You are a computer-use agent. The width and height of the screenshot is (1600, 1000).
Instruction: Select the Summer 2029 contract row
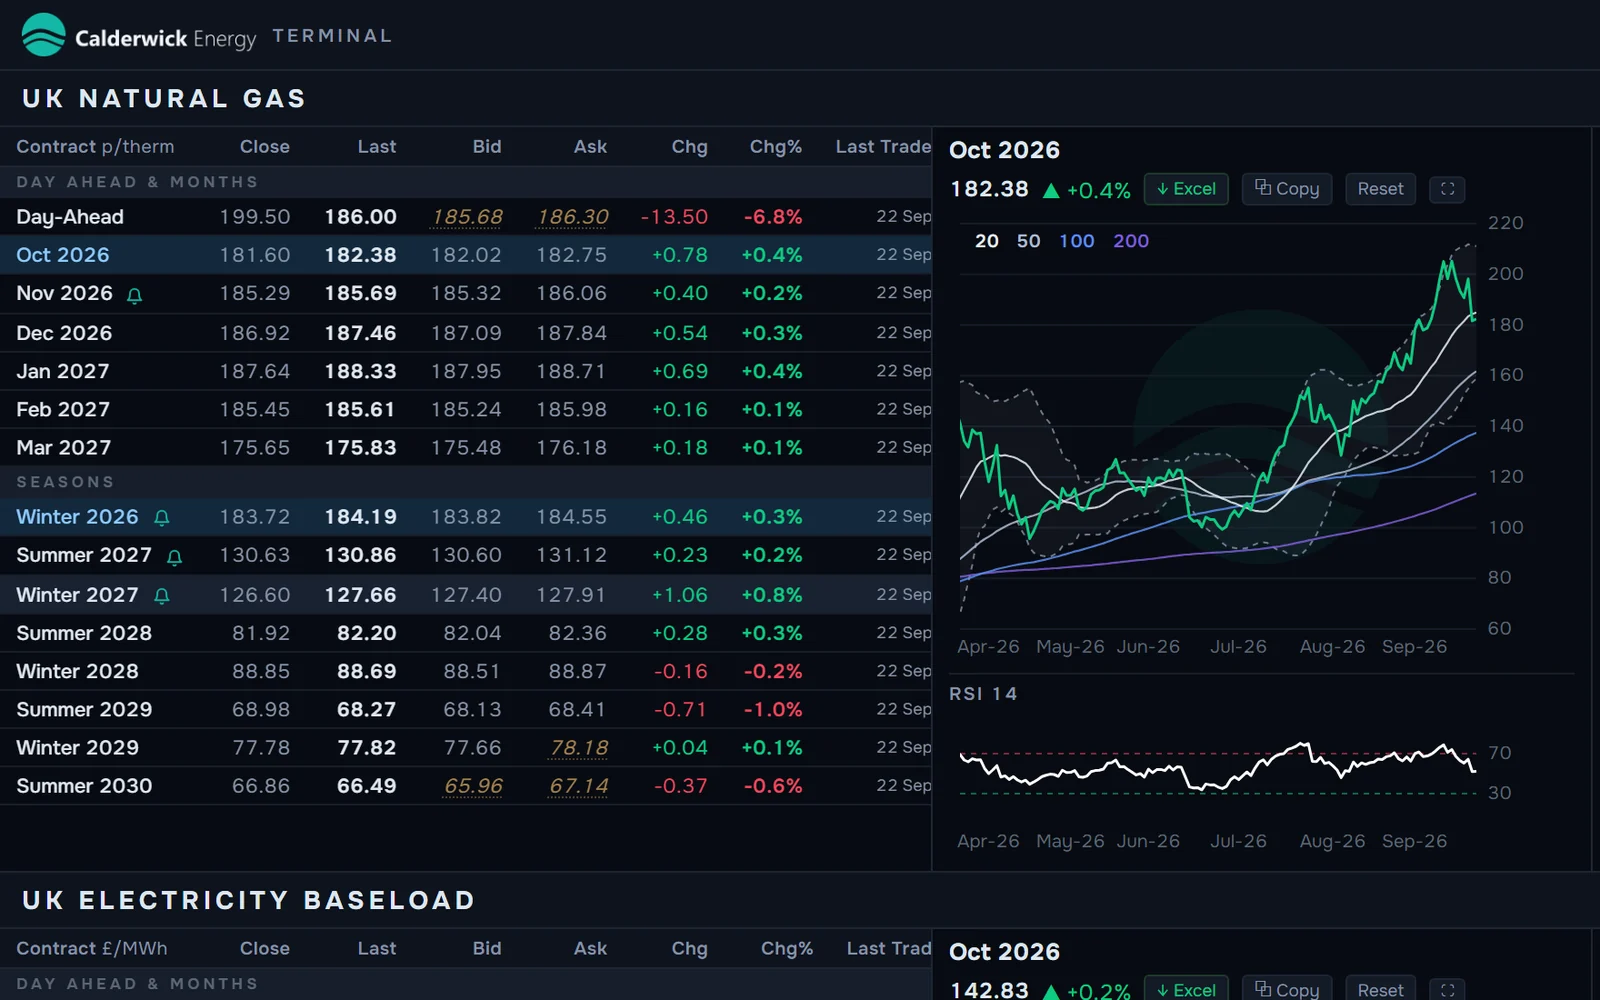click(466, 709)
